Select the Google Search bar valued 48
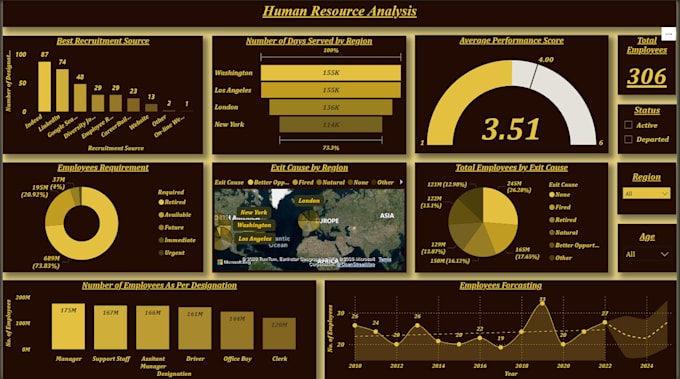 (x=80, y=98)
